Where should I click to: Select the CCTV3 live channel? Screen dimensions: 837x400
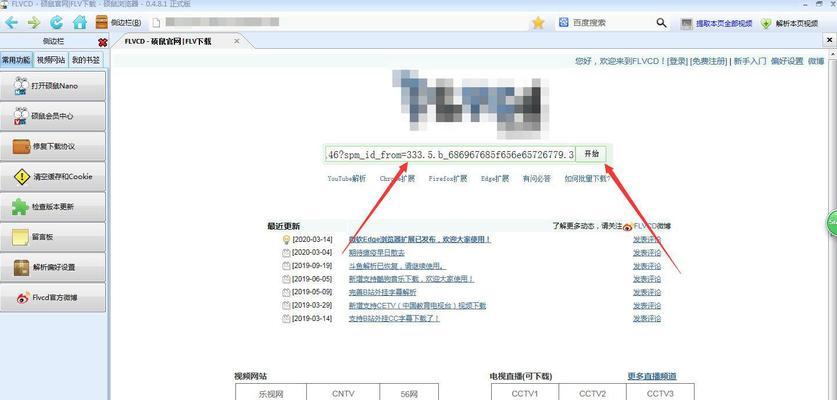point(660,394)
